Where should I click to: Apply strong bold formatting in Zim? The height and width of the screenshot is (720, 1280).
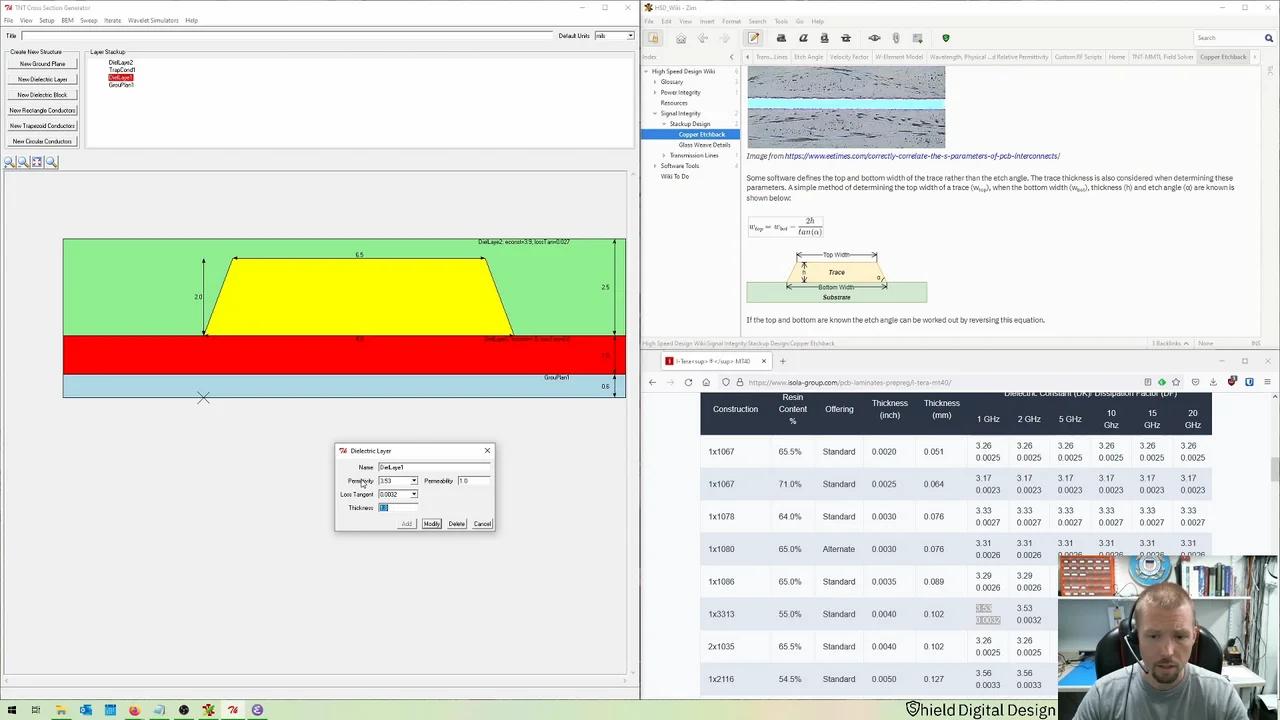[782, 38]
